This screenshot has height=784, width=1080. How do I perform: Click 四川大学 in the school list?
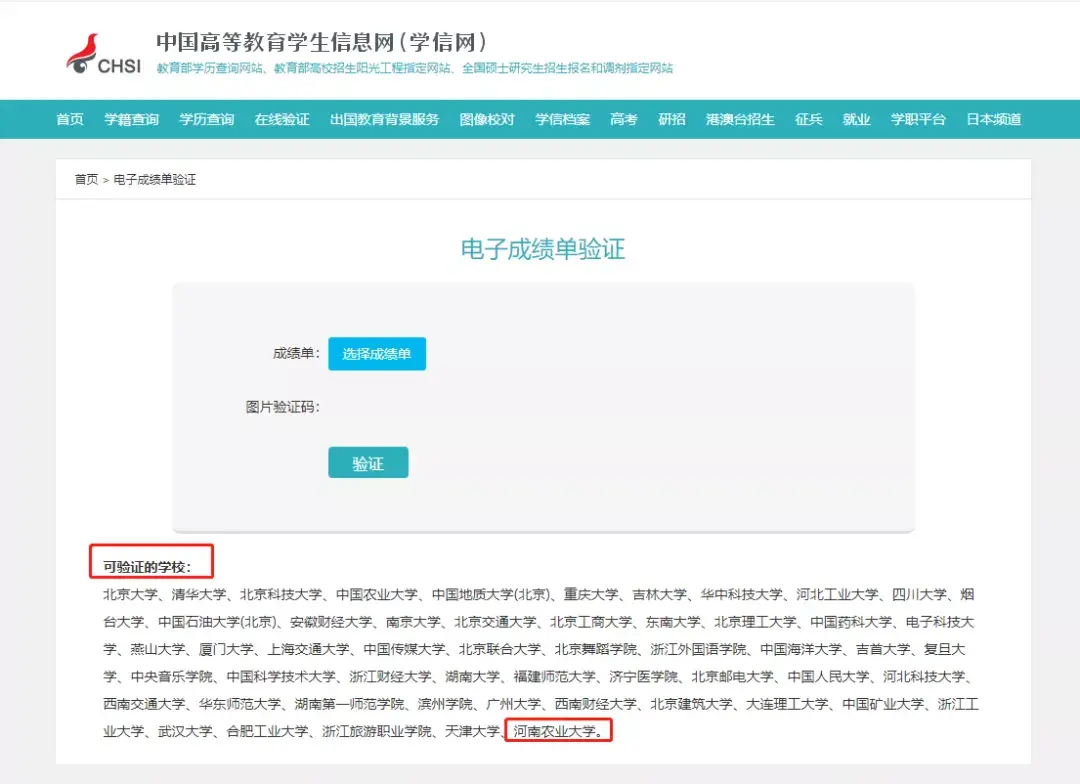coord(920,595)
